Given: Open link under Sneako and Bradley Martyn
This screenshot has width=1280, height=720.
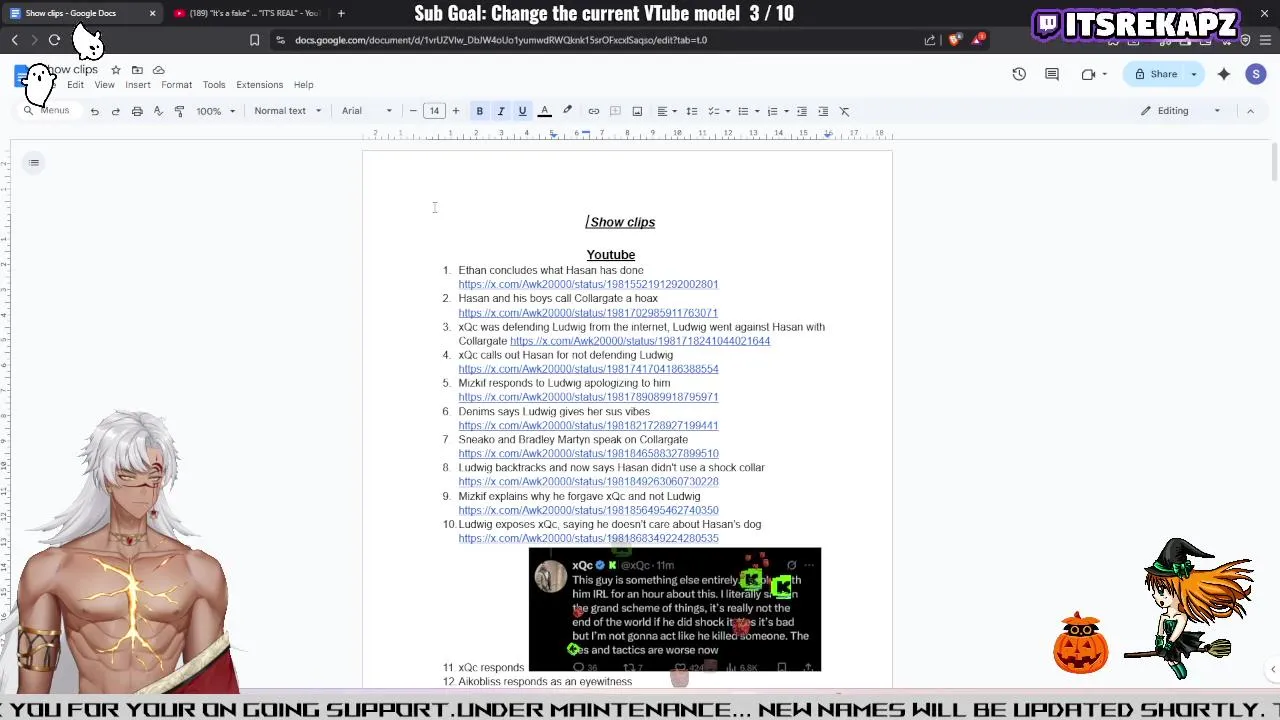Looking at the screenshot, I should (x=588, y=453).
